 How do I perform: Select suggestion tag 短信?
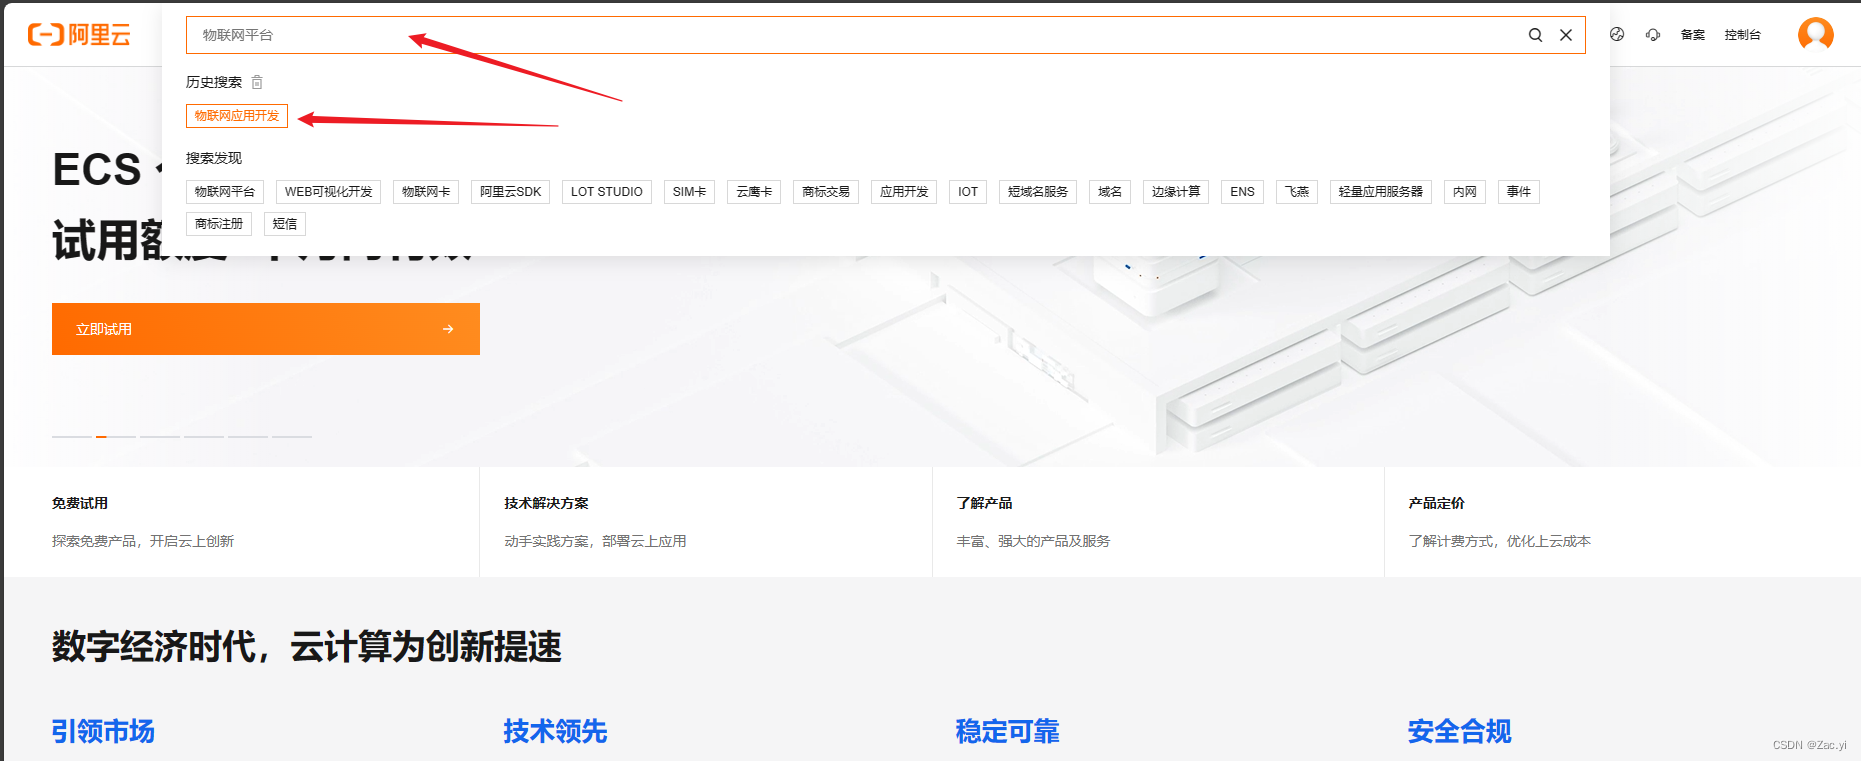click(x=285, y=224)
